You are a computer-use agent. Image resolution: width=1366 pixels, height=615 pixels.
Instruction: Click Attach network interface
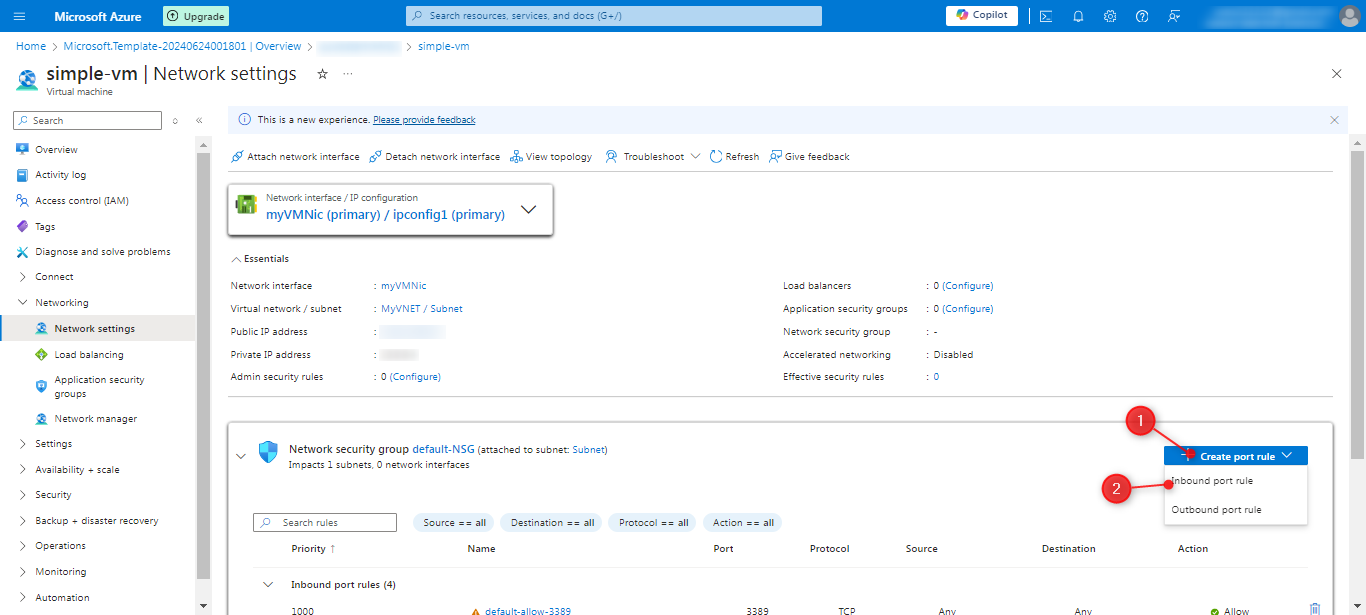(295, 157)
